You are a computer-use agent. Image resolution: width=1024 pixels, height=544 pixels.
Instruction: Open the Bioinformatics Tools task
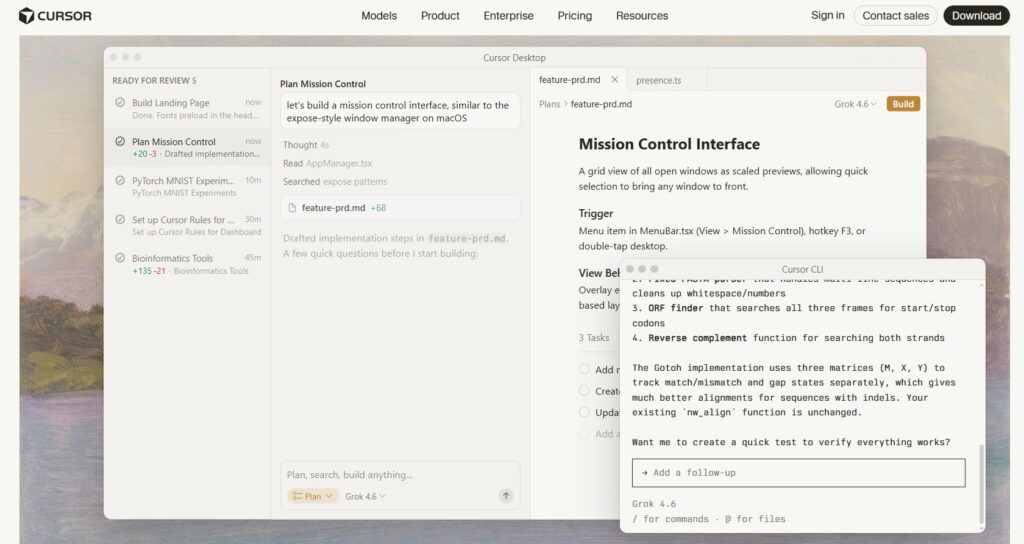tap(187, 264)
